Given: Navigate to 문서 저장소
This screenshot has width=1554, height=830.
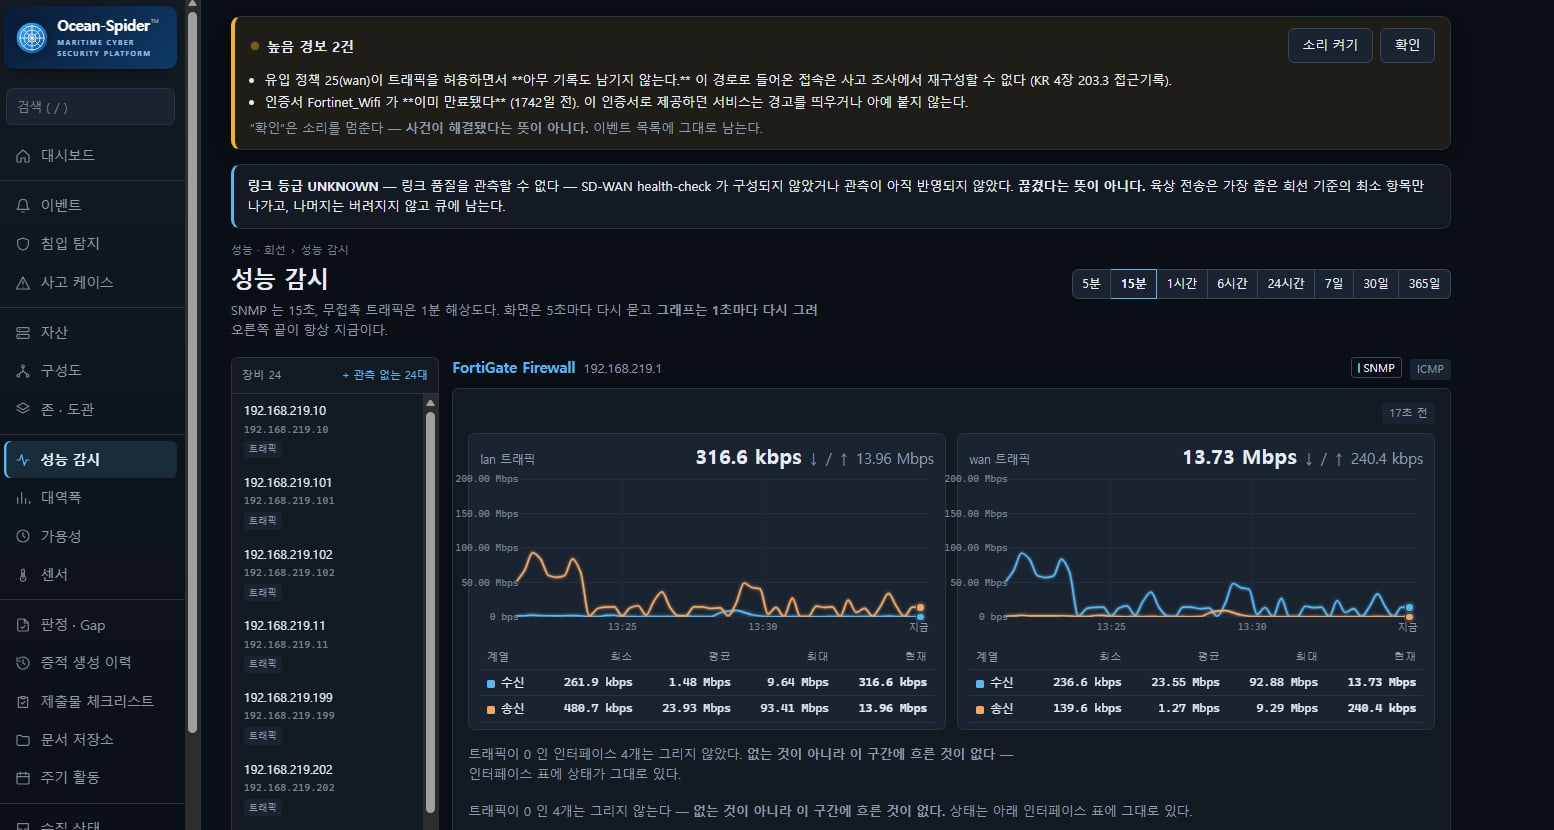Looking at the screenshot, I should [91, 740].
